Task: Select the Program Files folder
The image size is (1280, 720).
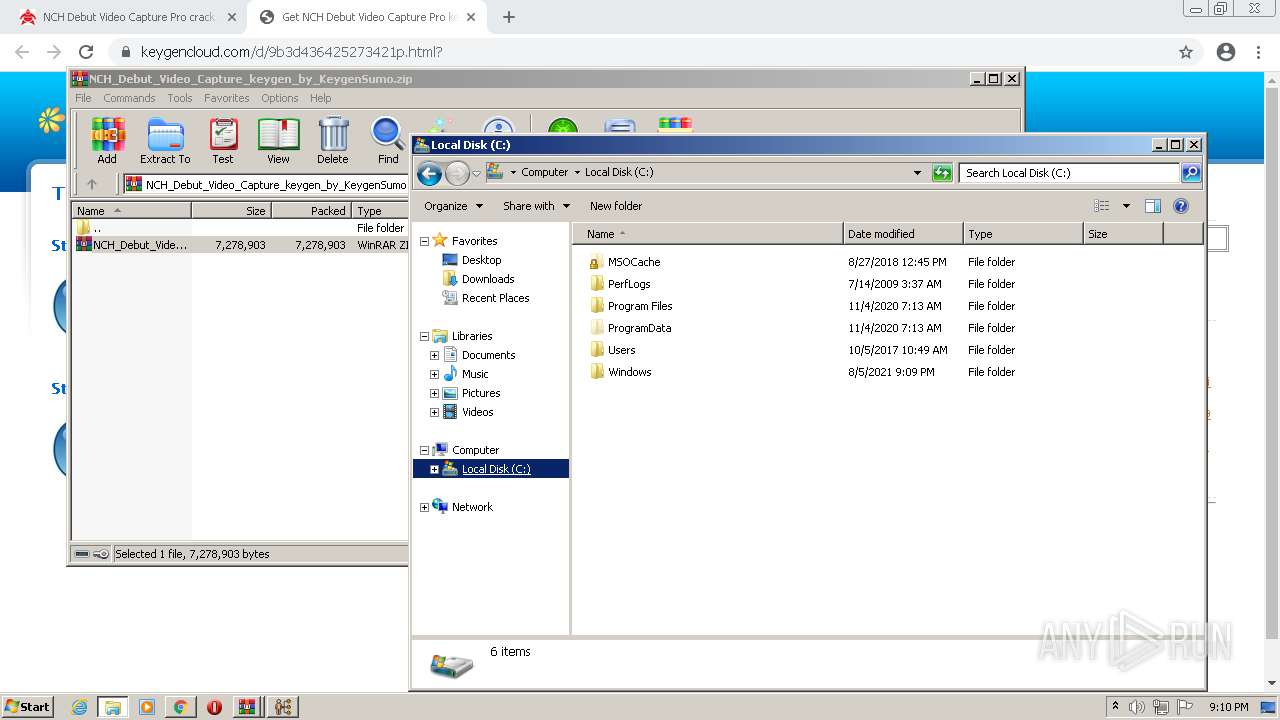Action: coord(640,306)
